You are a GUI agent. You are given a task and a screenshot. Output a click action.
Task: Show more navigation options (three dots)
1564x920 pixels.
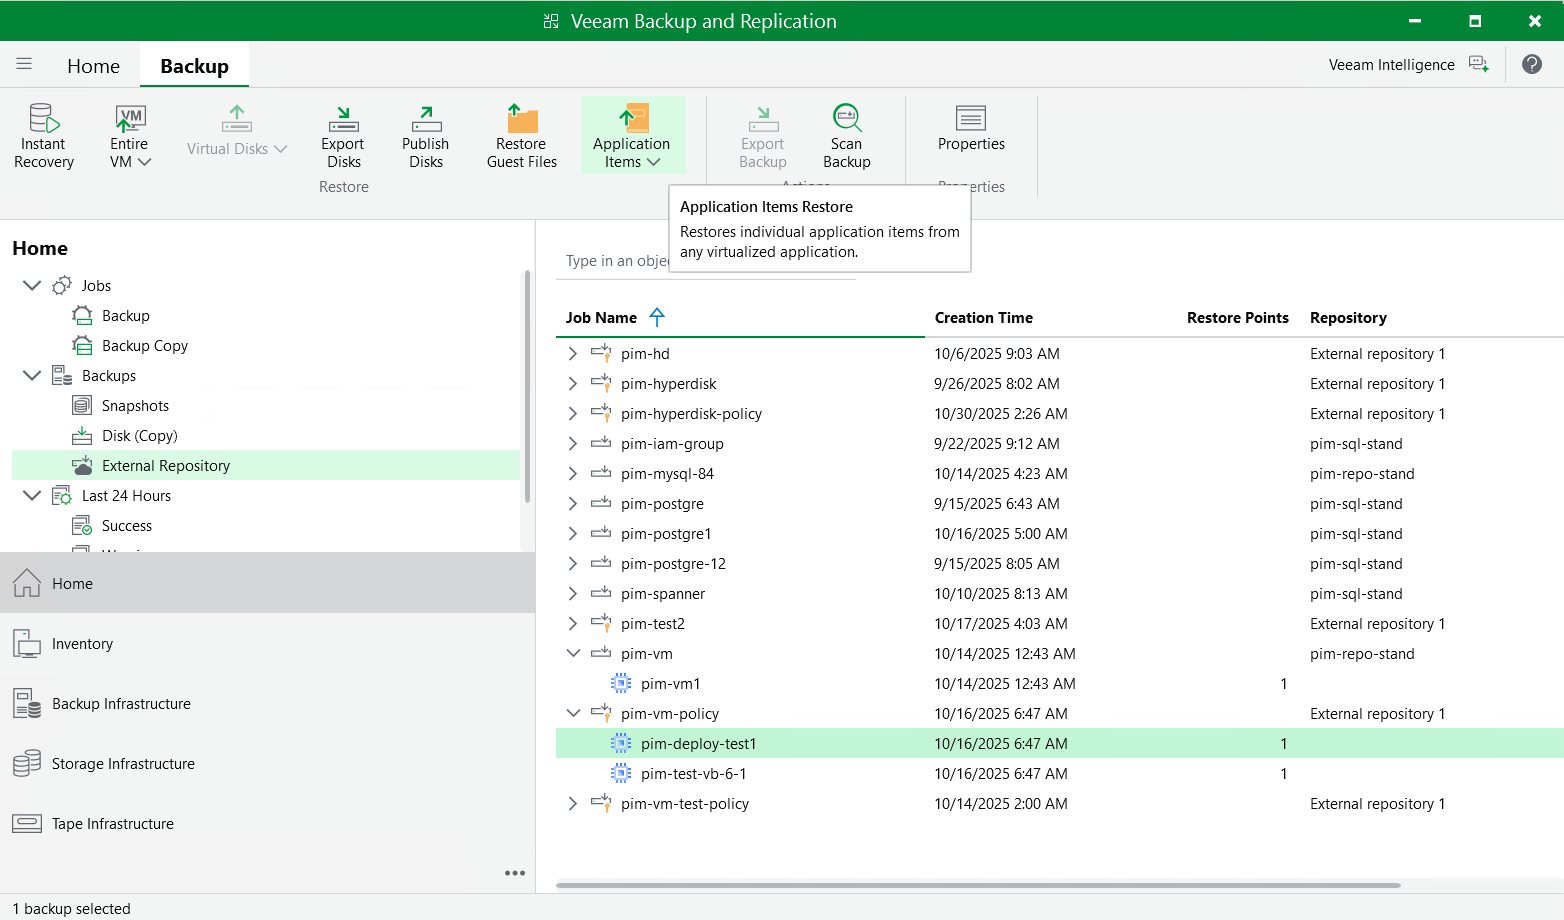[x=515, y=873]
